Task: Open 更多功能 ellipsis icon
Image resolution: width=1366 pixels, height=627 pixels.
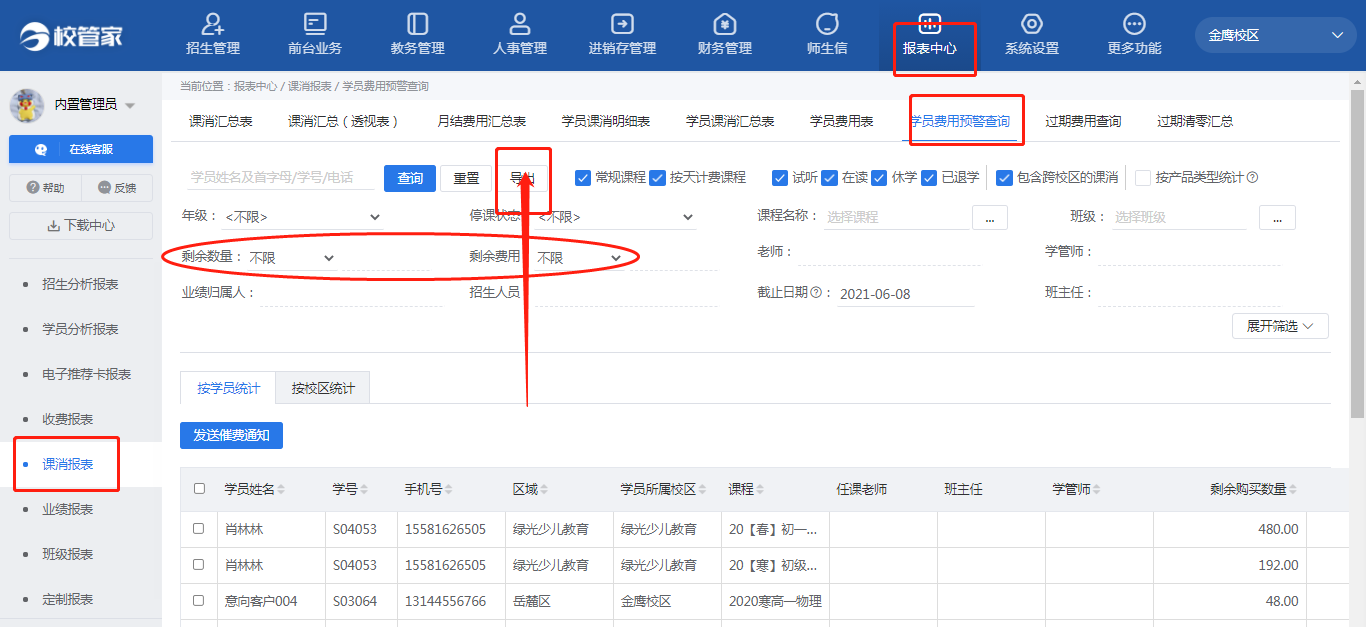Action: coord(1134,24)
